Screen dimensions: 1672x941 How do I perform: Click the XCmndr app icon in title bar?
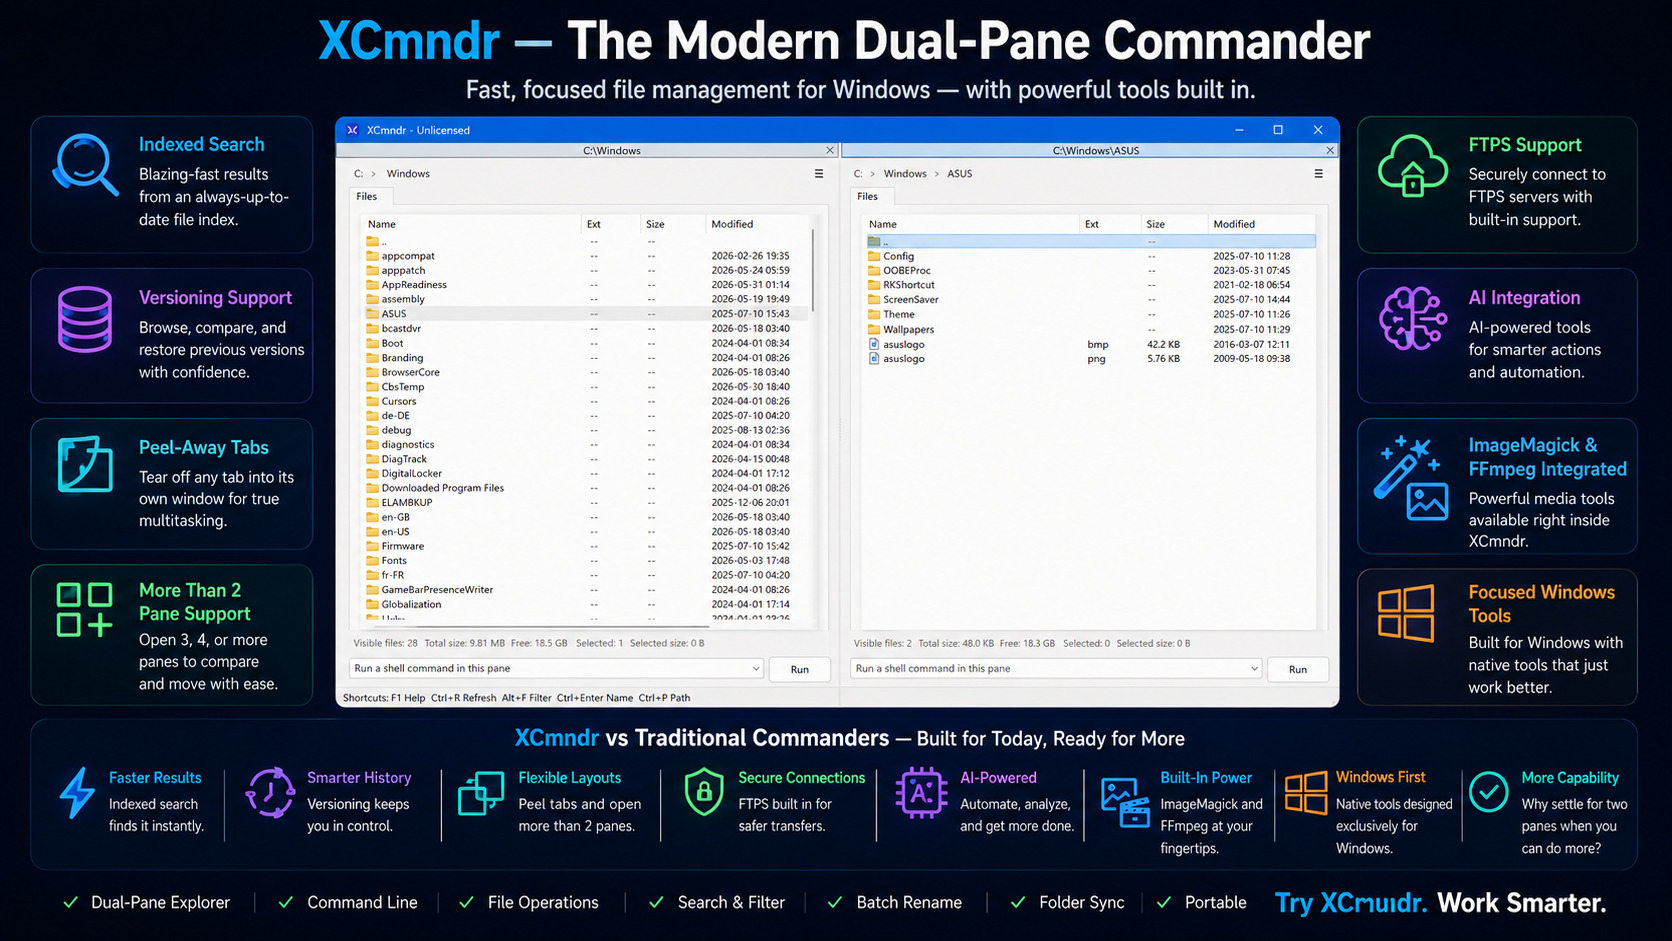(x=352, y=130)
